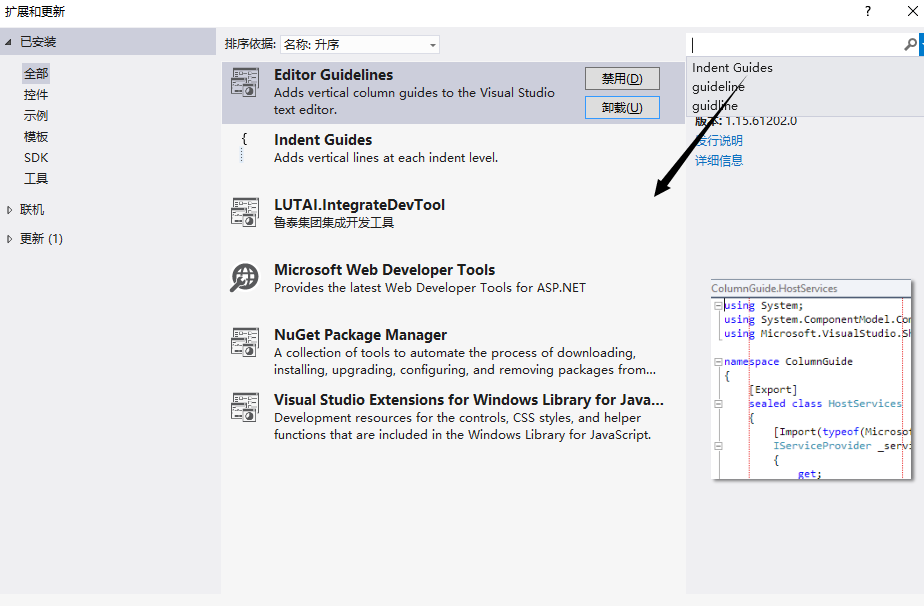924x606 pixels.
Task: Open the sort order dropdown 名称: 升序
Action: [x=359, y=44]
